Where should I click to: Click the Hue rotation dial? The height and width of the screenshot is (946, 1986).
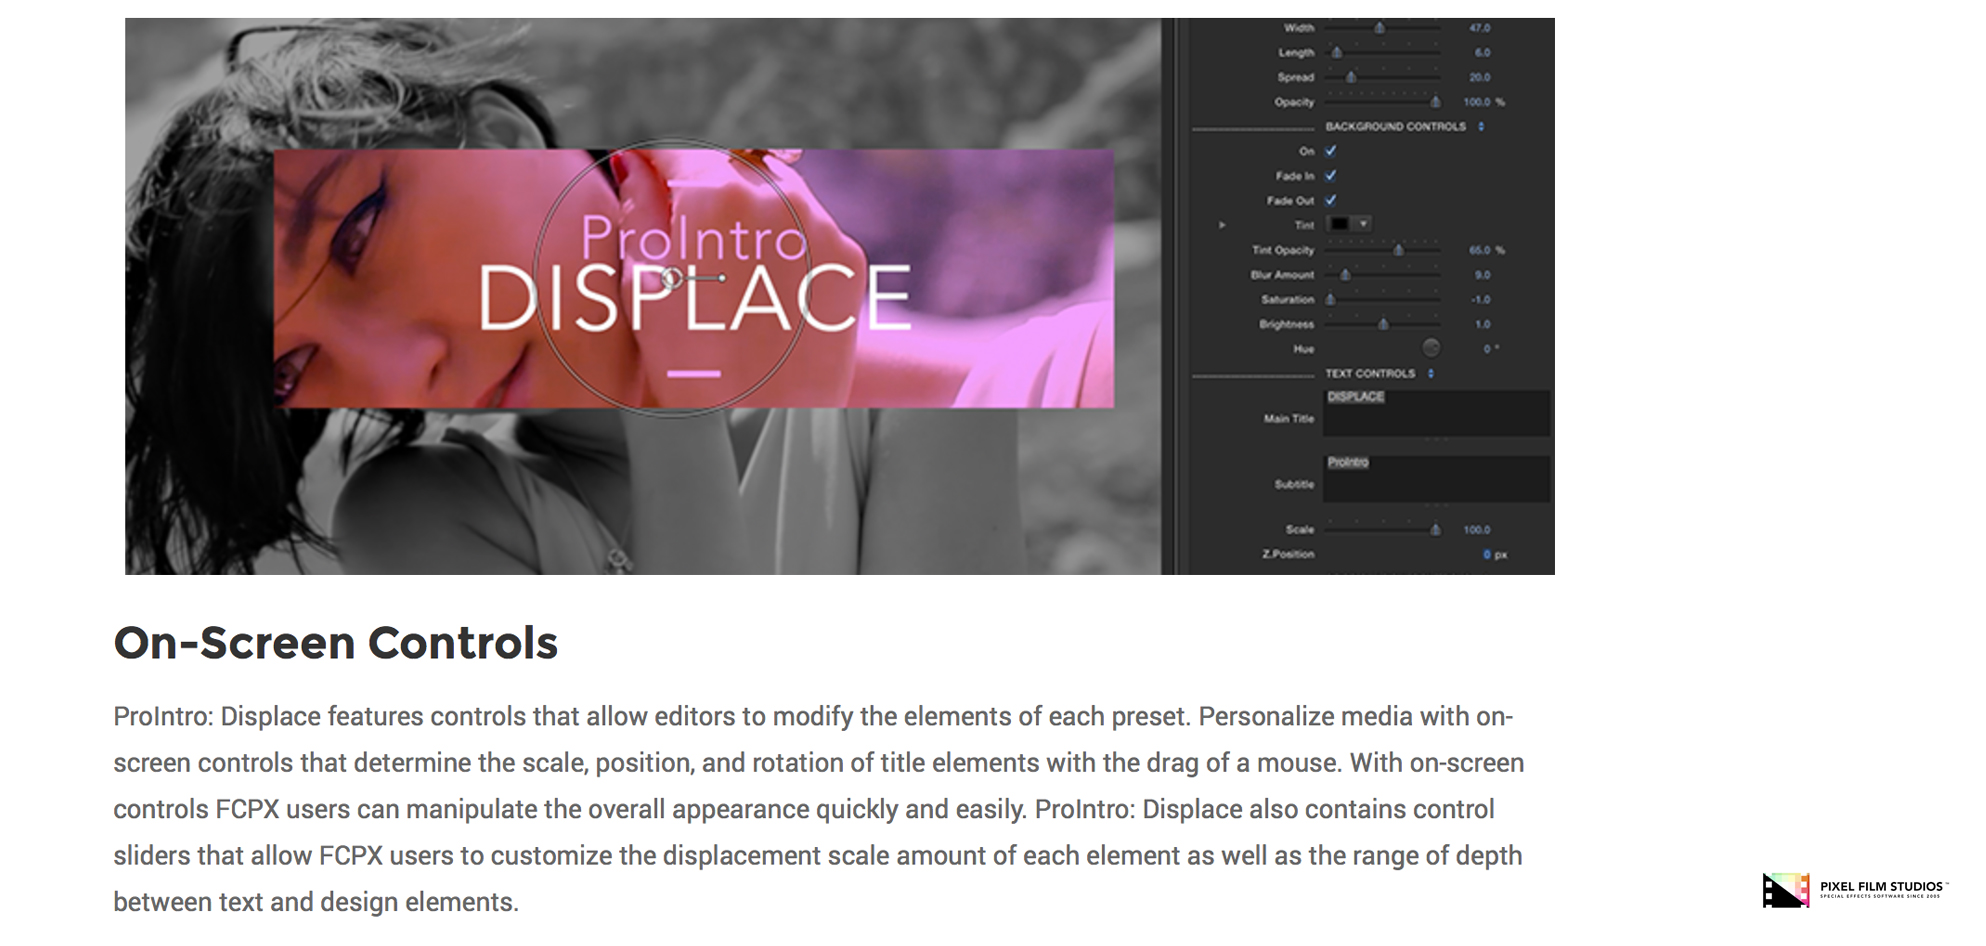click(1431, 348)
